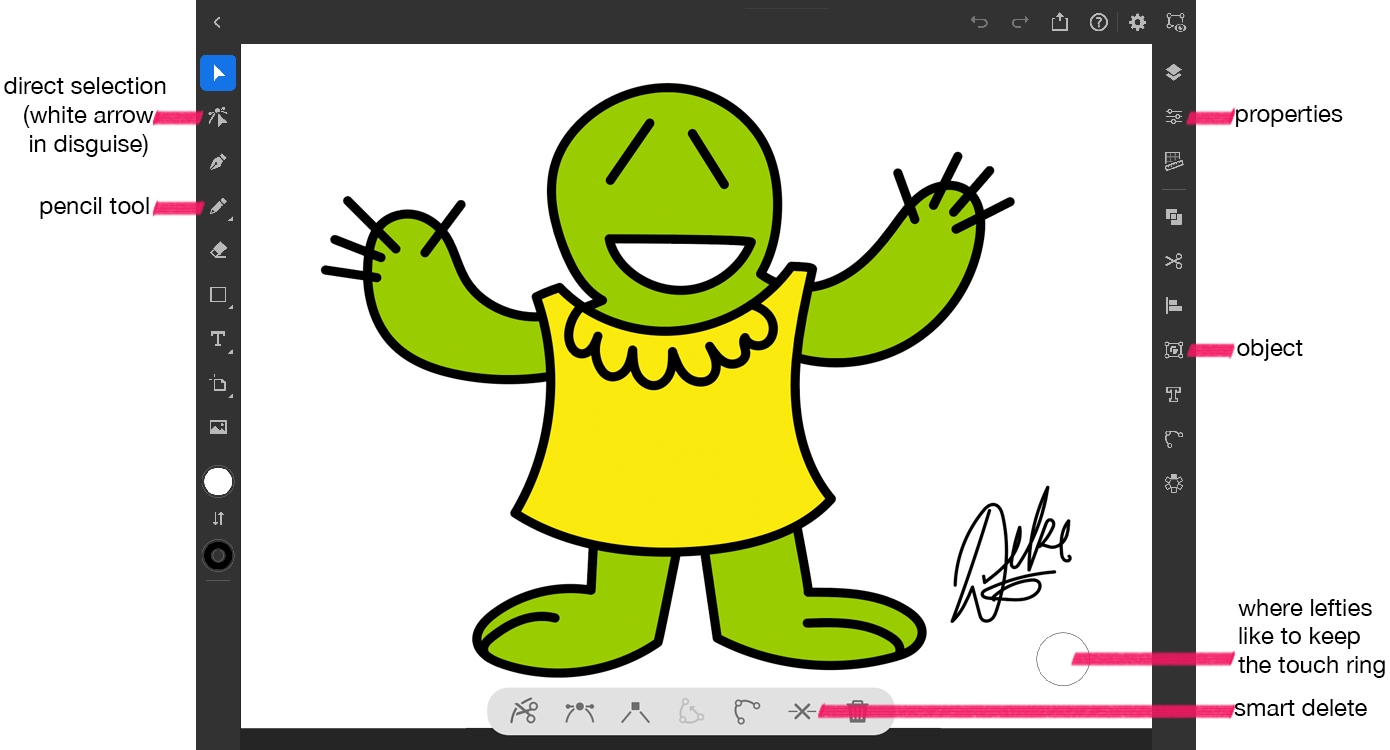Swap fill and stroke colors
Screen dimensions: 1390x750
[x=217, y=518]
